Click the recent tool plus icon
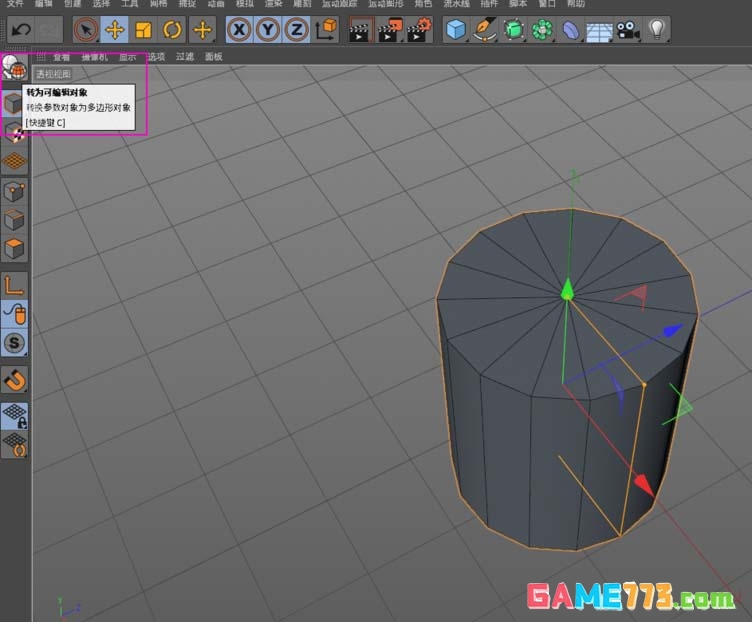 202,30
